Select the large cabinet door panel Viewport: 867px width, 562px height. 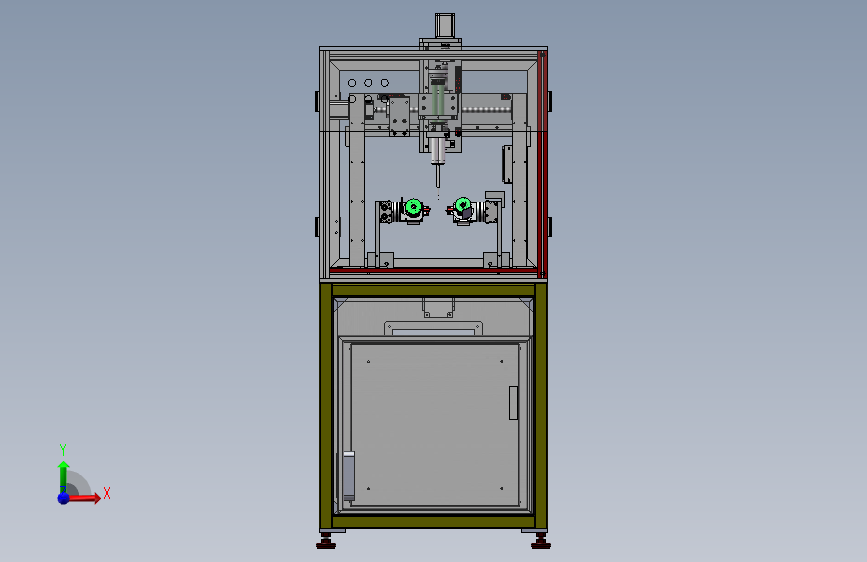pyautogui.click(x=435, y=425)
